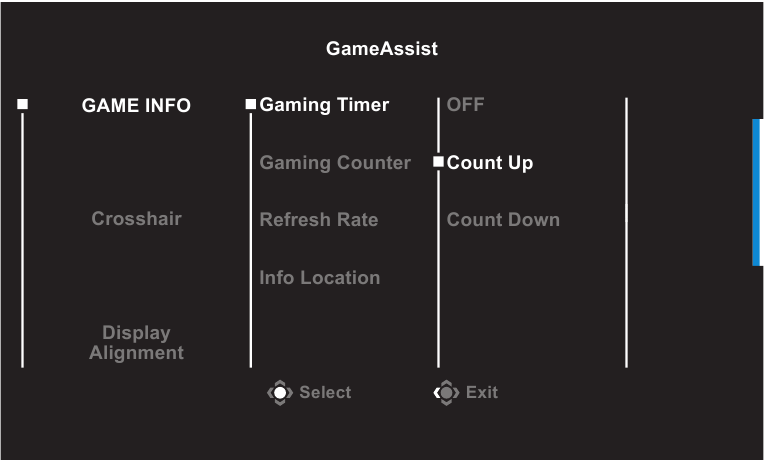Open the Display Alignment category

(x=136, y=342)
